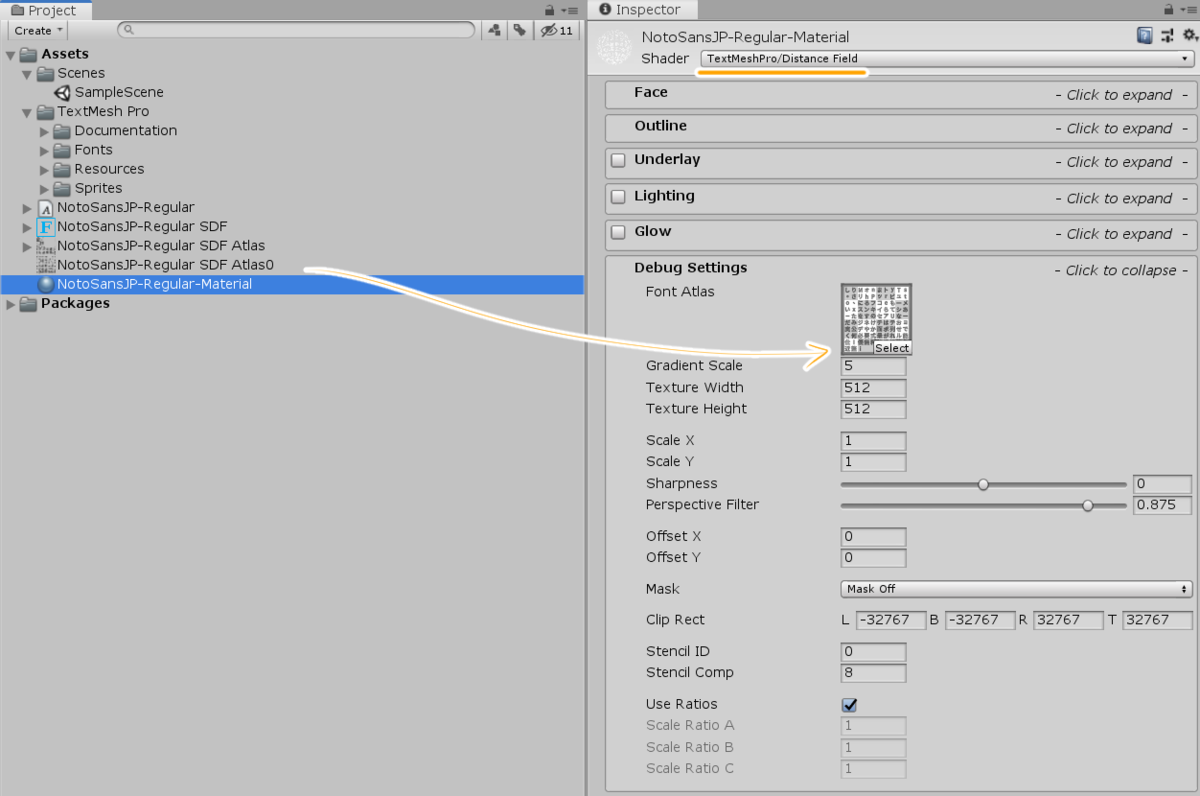This screenshot has width=1200, height=796.
Task: Click the Stencil Comp value field
Action: tap(874, 673)
